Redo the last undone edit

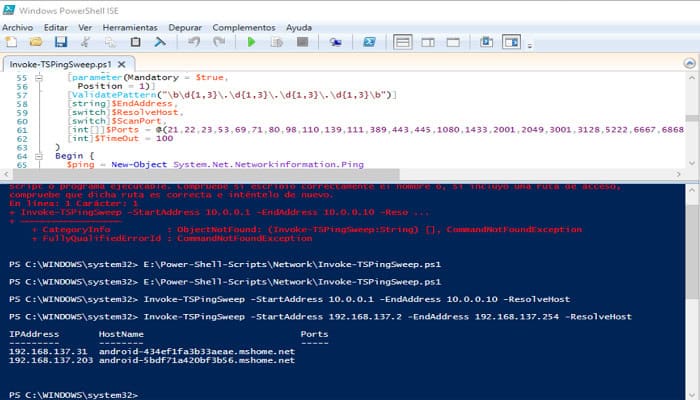pyautogui.click(x=219, y=42)
